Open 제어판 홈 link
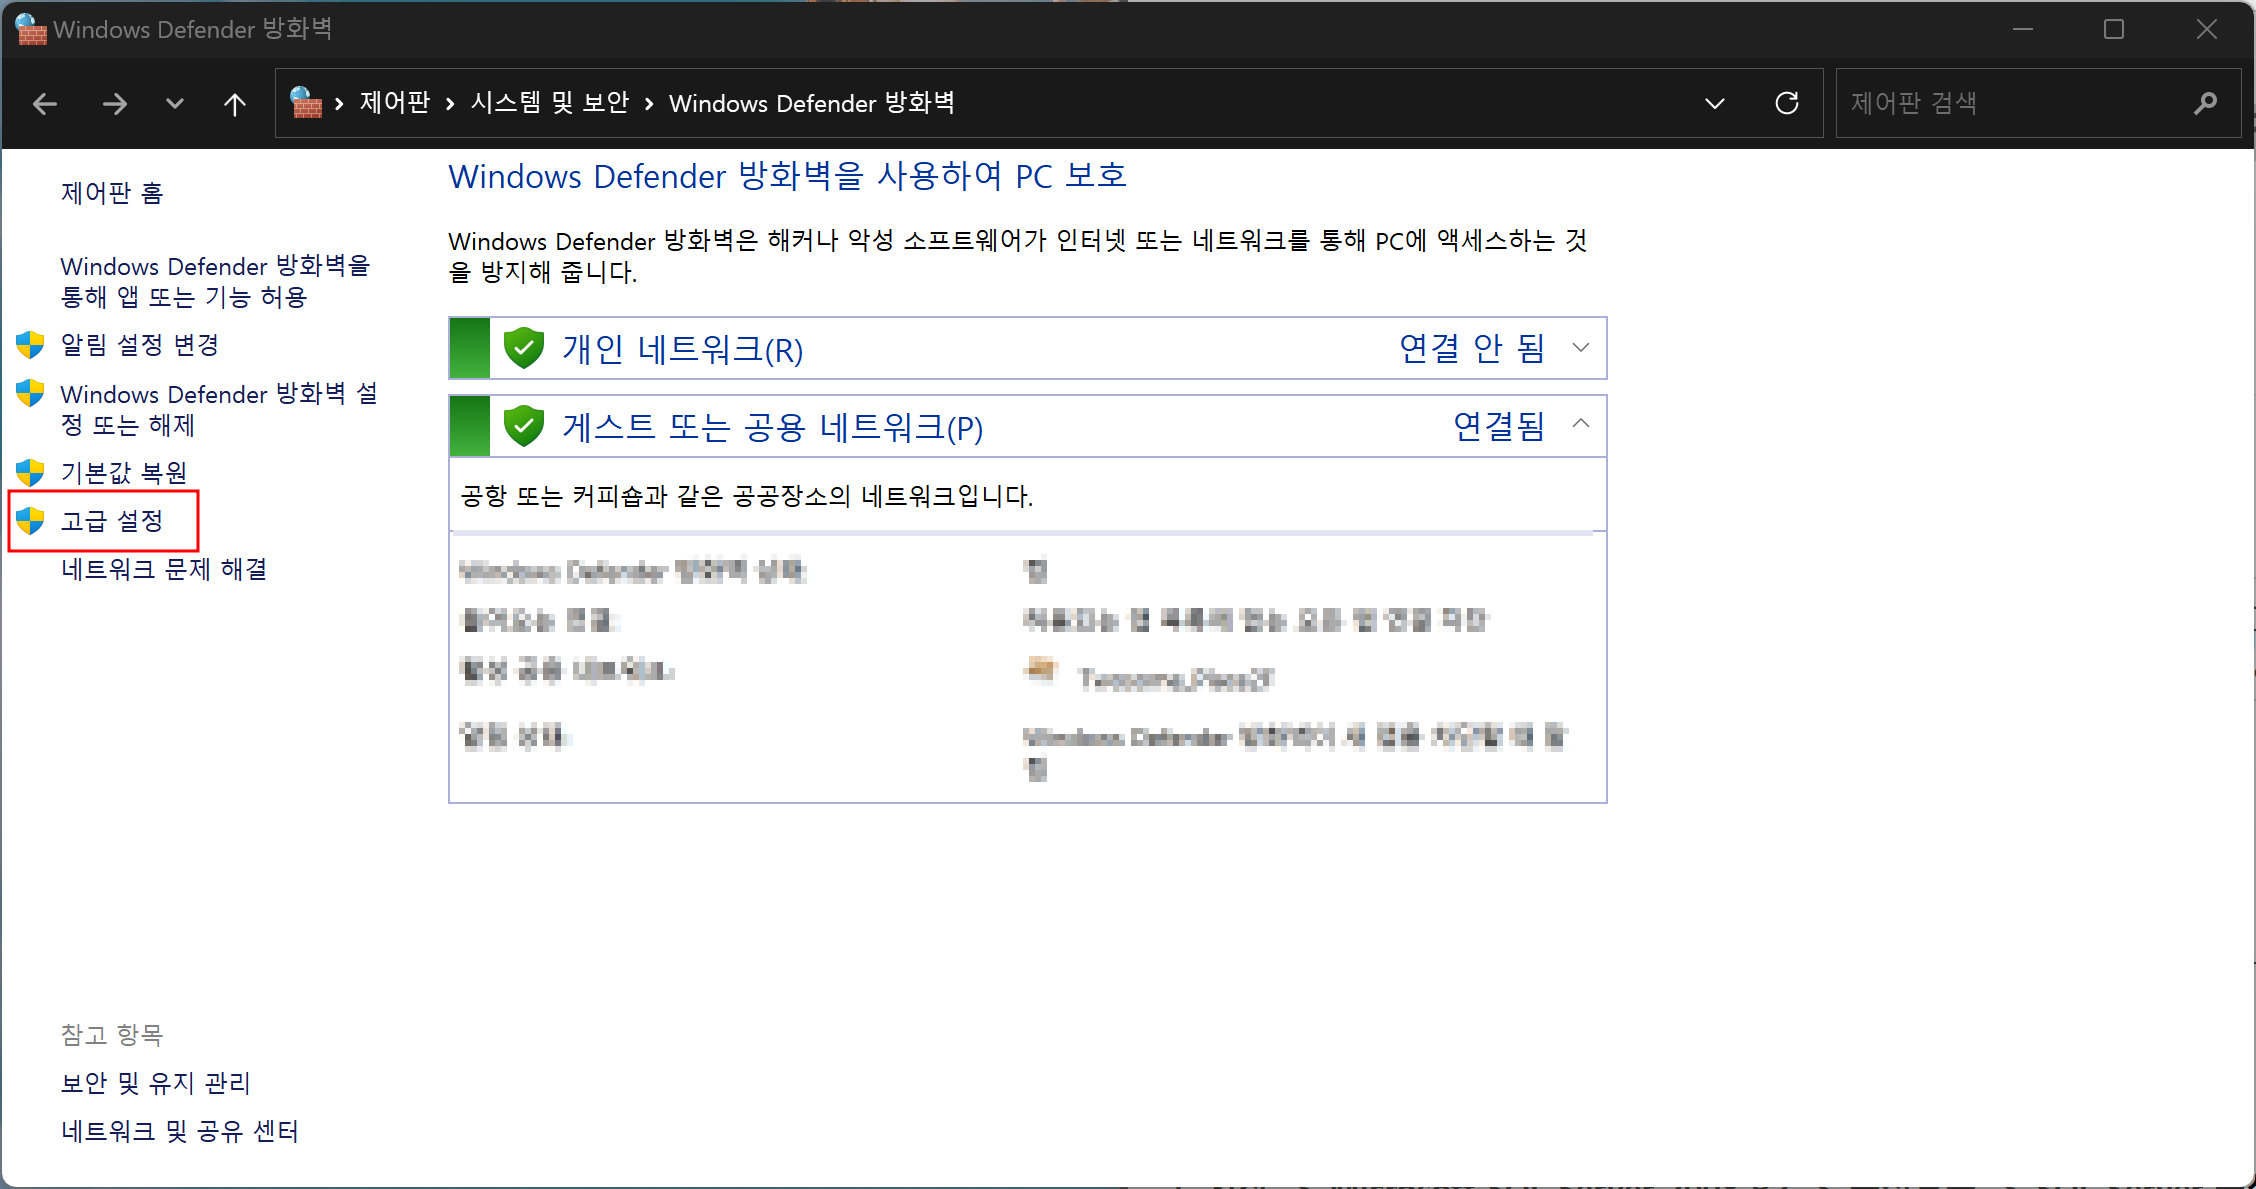The width and height of the screenshot is (2256, 1189). pyautogui.click(x=112, y=192)
